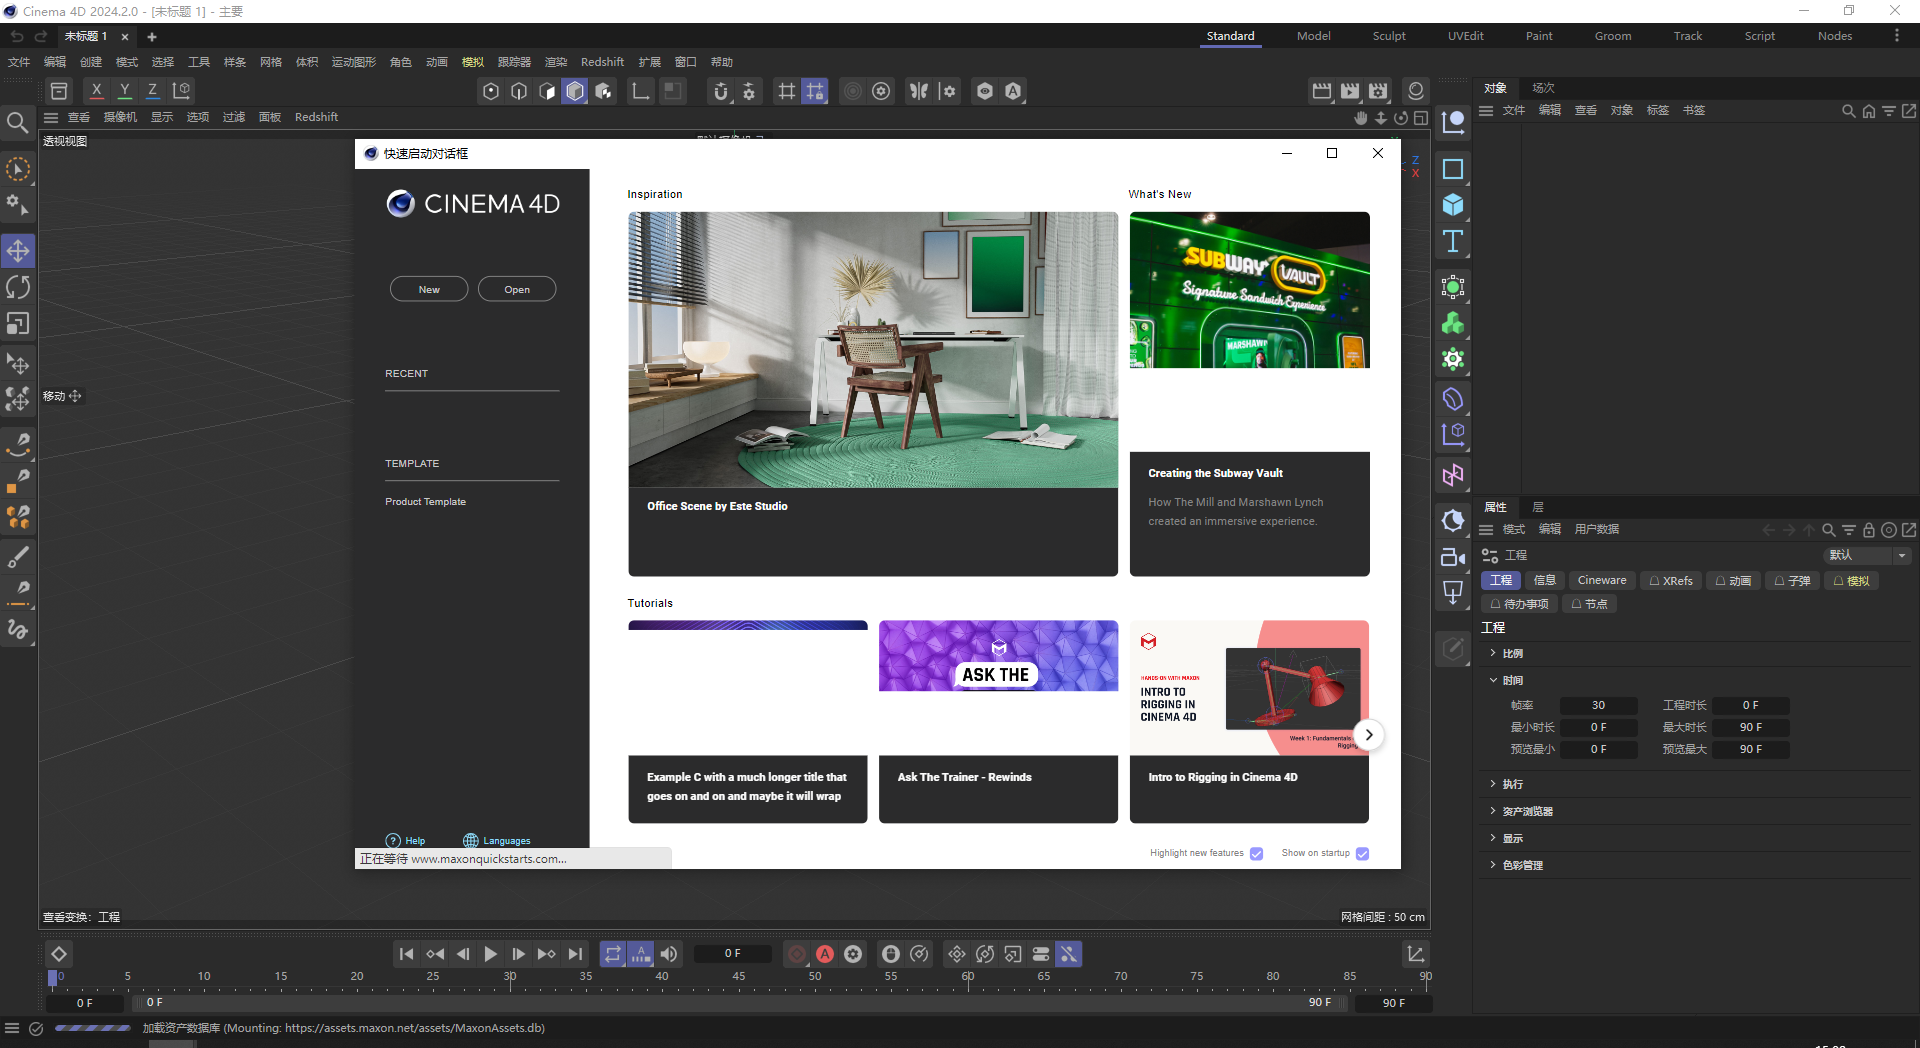Toggle Y axis lock

tap(124, 91)
